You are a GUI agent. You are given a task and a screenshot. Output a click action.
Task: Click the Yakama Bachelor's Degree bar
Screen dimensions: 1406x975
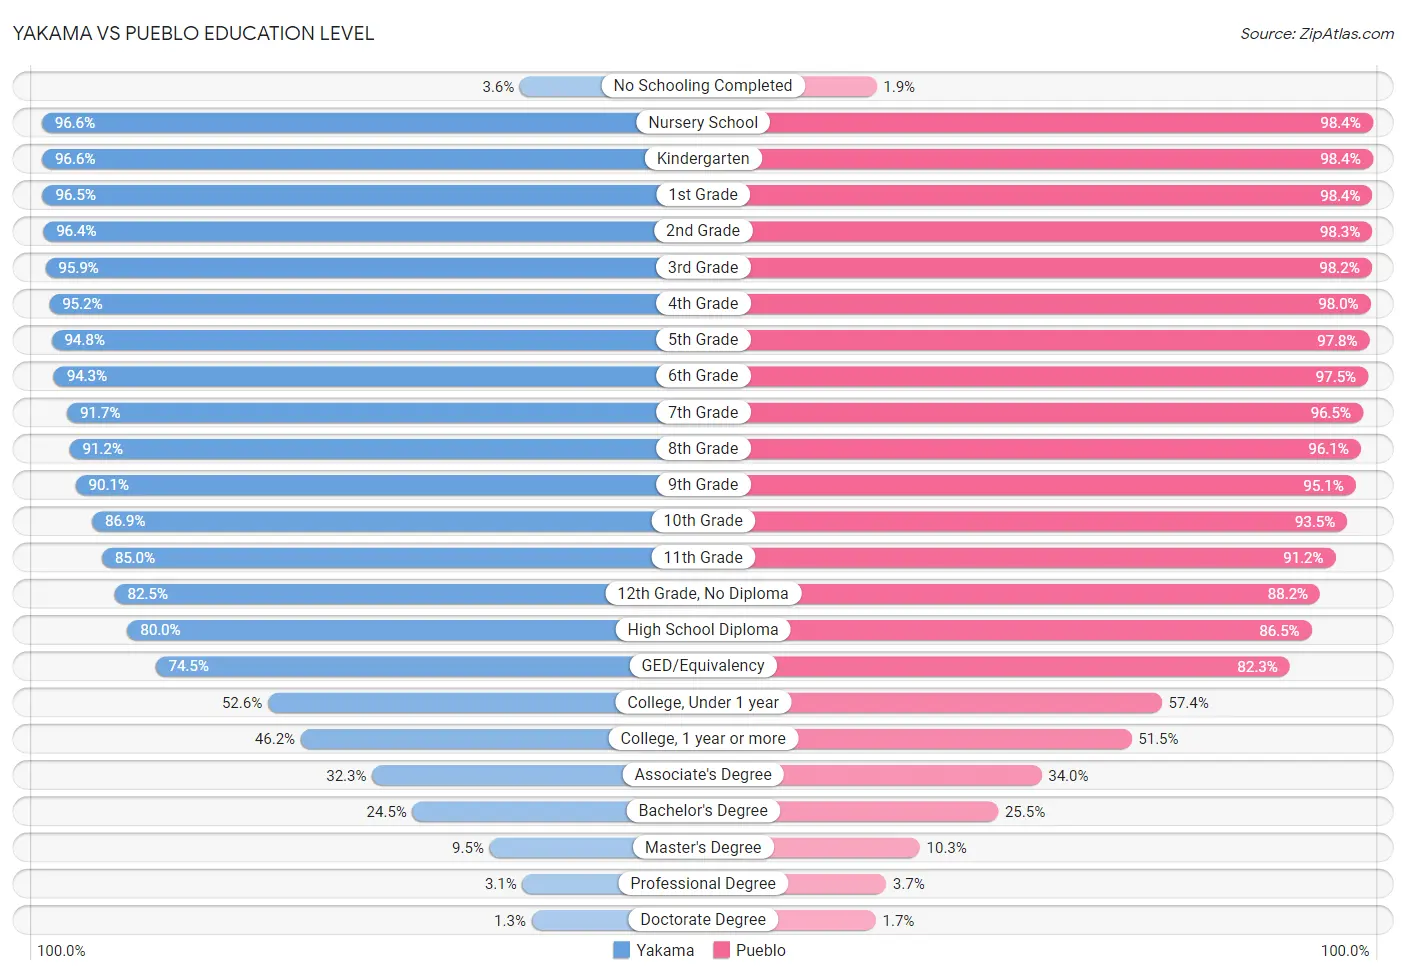click(557, 811)
